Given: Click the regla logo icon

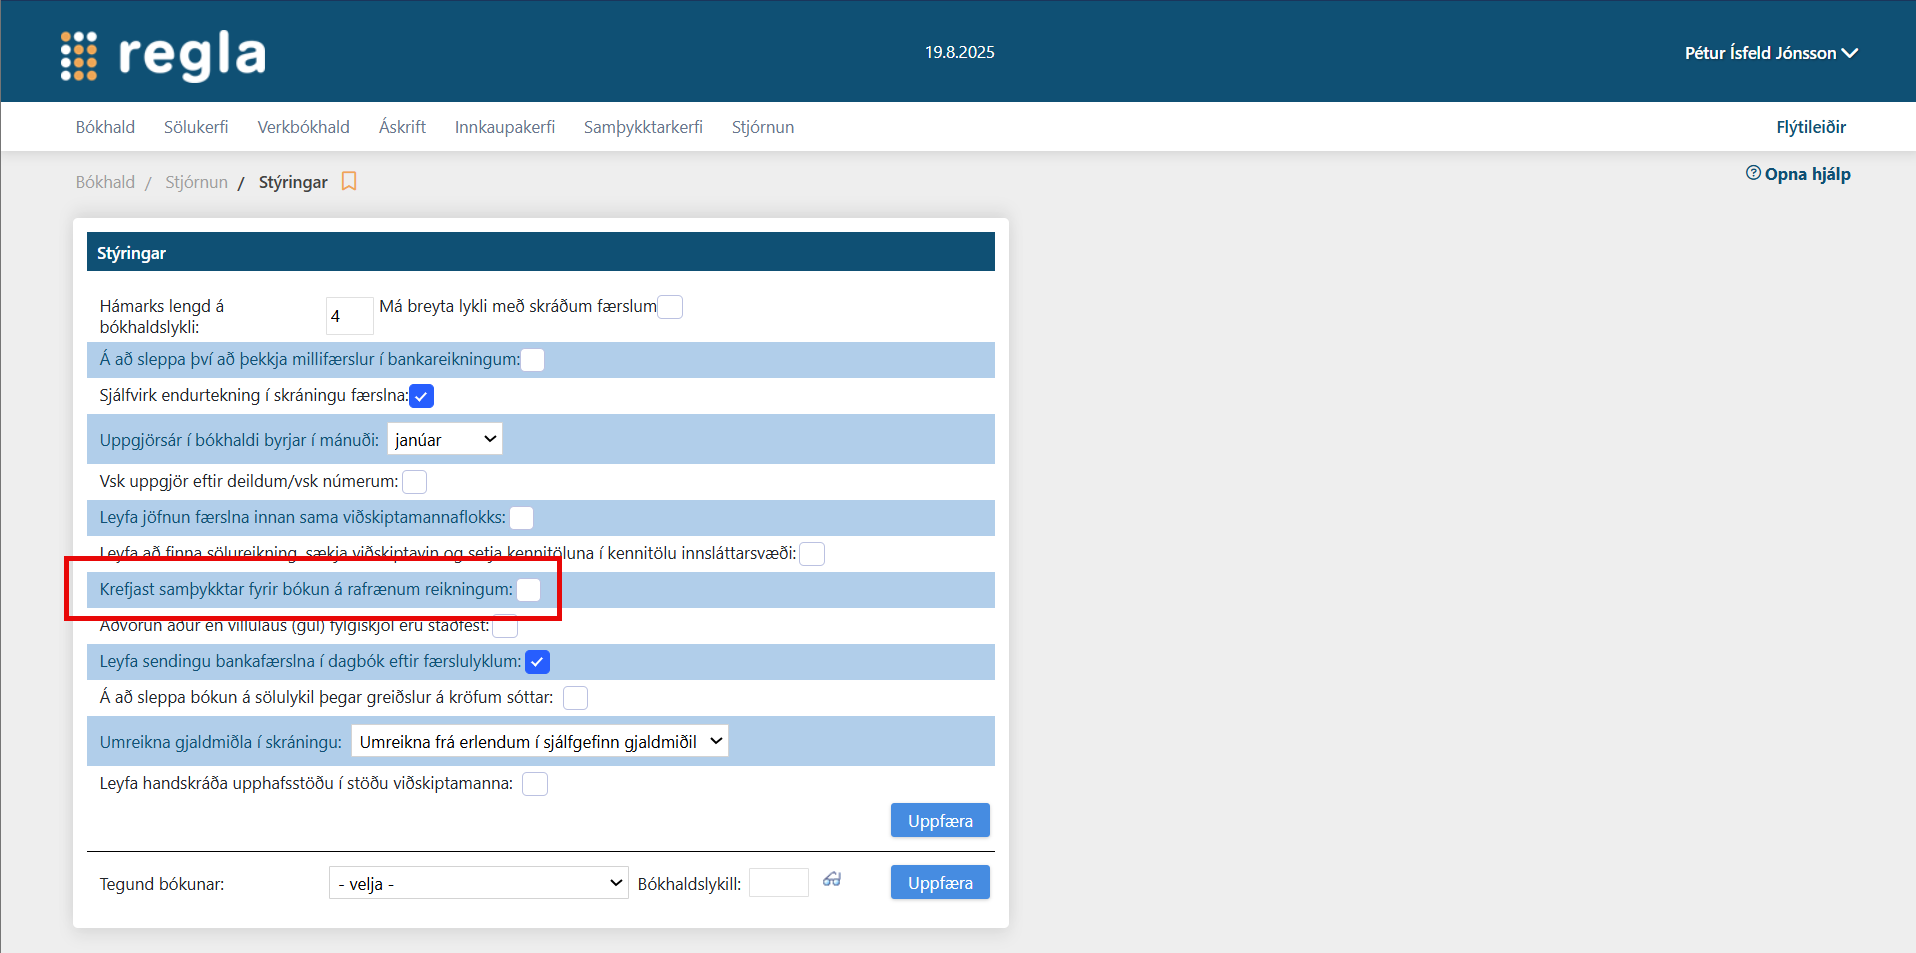Looking at the screenshot, I should point(79,55).
